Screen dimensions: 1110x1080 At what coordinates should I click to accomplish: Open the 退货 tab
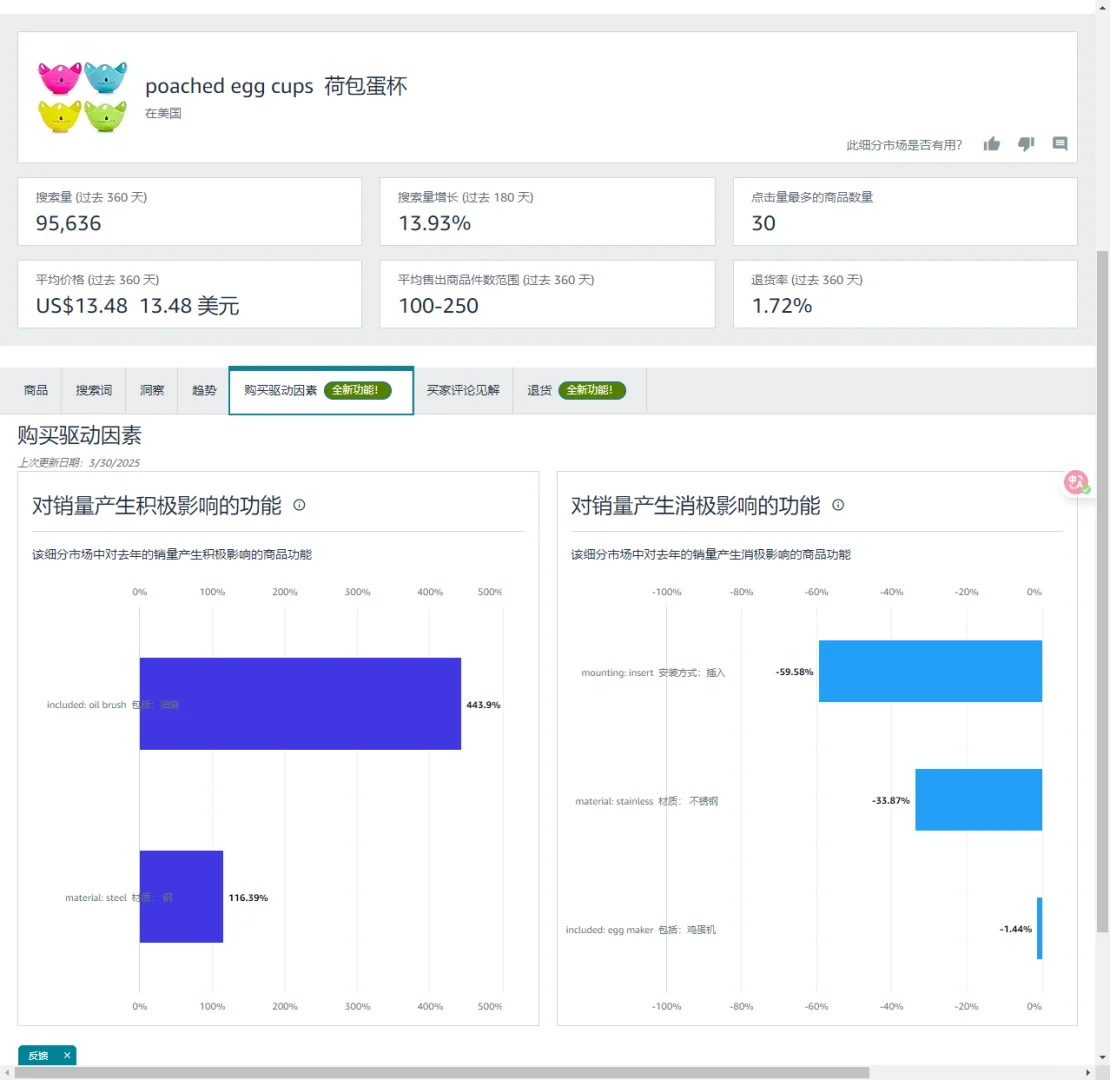579,390
